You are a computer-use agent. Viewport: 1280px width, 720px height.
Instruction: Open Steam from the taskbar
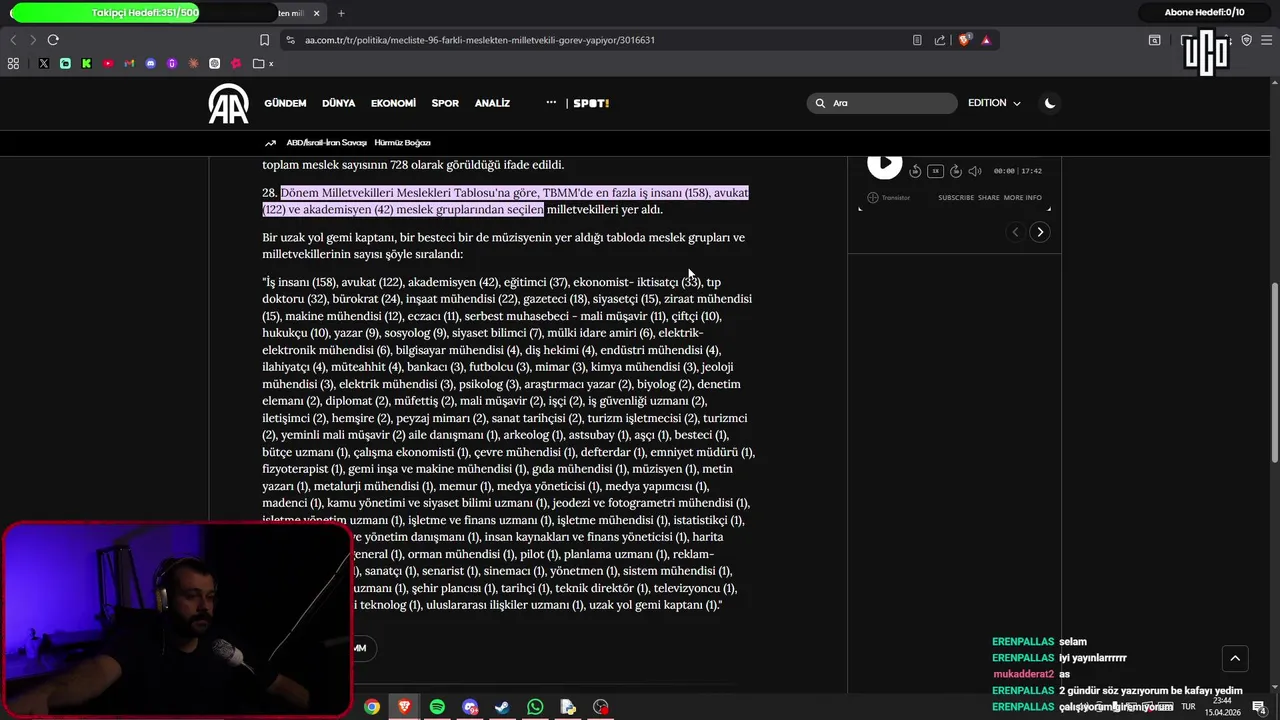pos(502,707)
